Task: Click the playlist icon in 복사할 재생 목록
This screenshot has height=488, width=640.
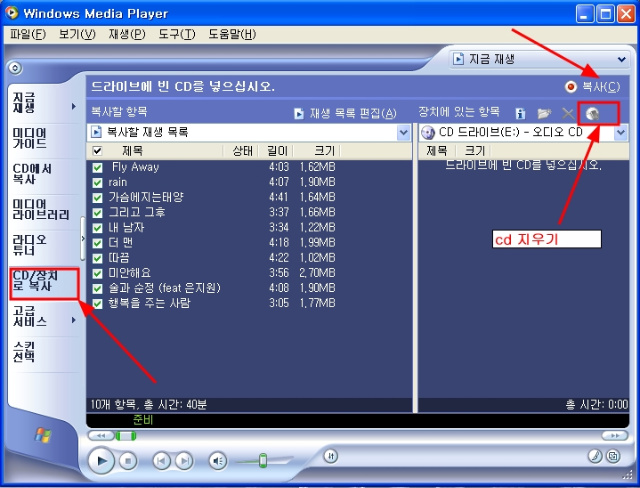Action: (96, 132)
